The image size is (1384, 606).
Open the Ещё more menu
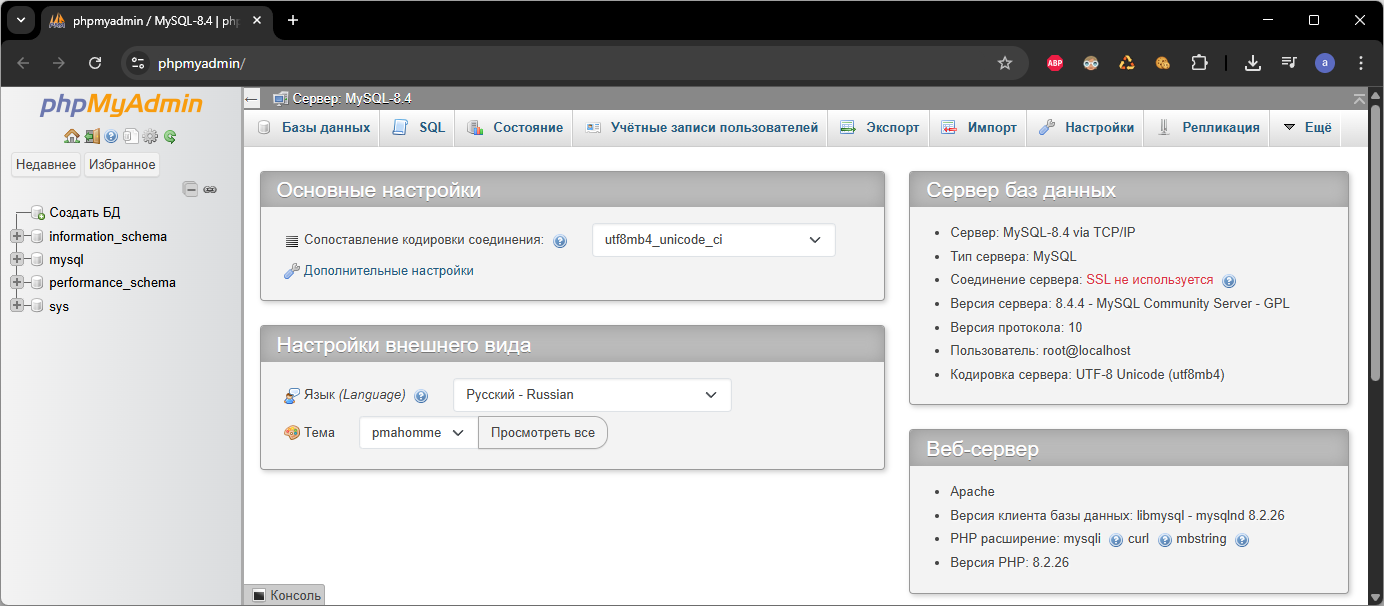[1307, 128]
